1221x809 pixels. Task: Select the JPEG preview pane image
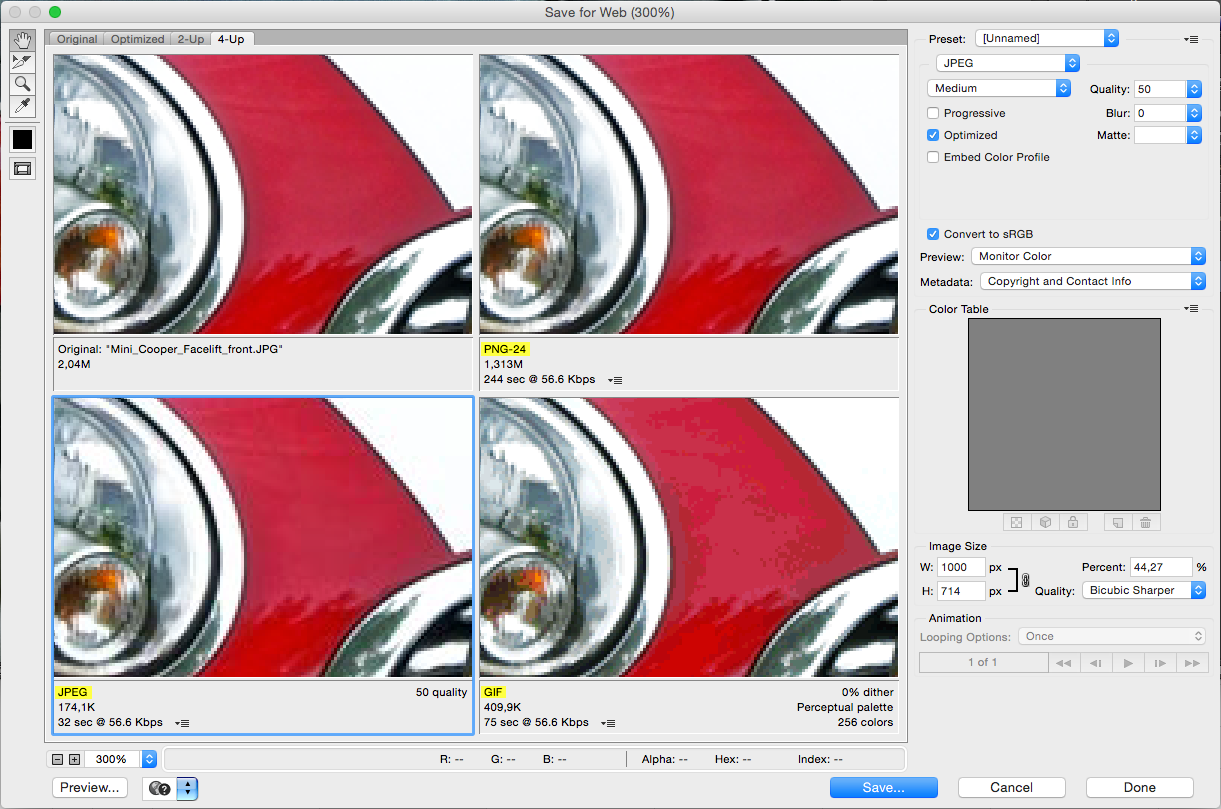262,537
